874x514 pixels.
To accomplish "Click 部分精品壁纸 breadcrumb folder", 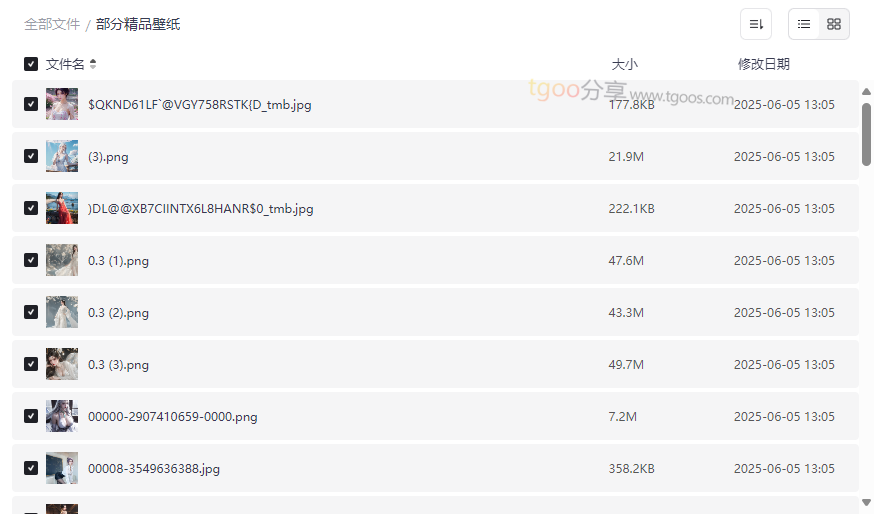I will click(138, 25).
